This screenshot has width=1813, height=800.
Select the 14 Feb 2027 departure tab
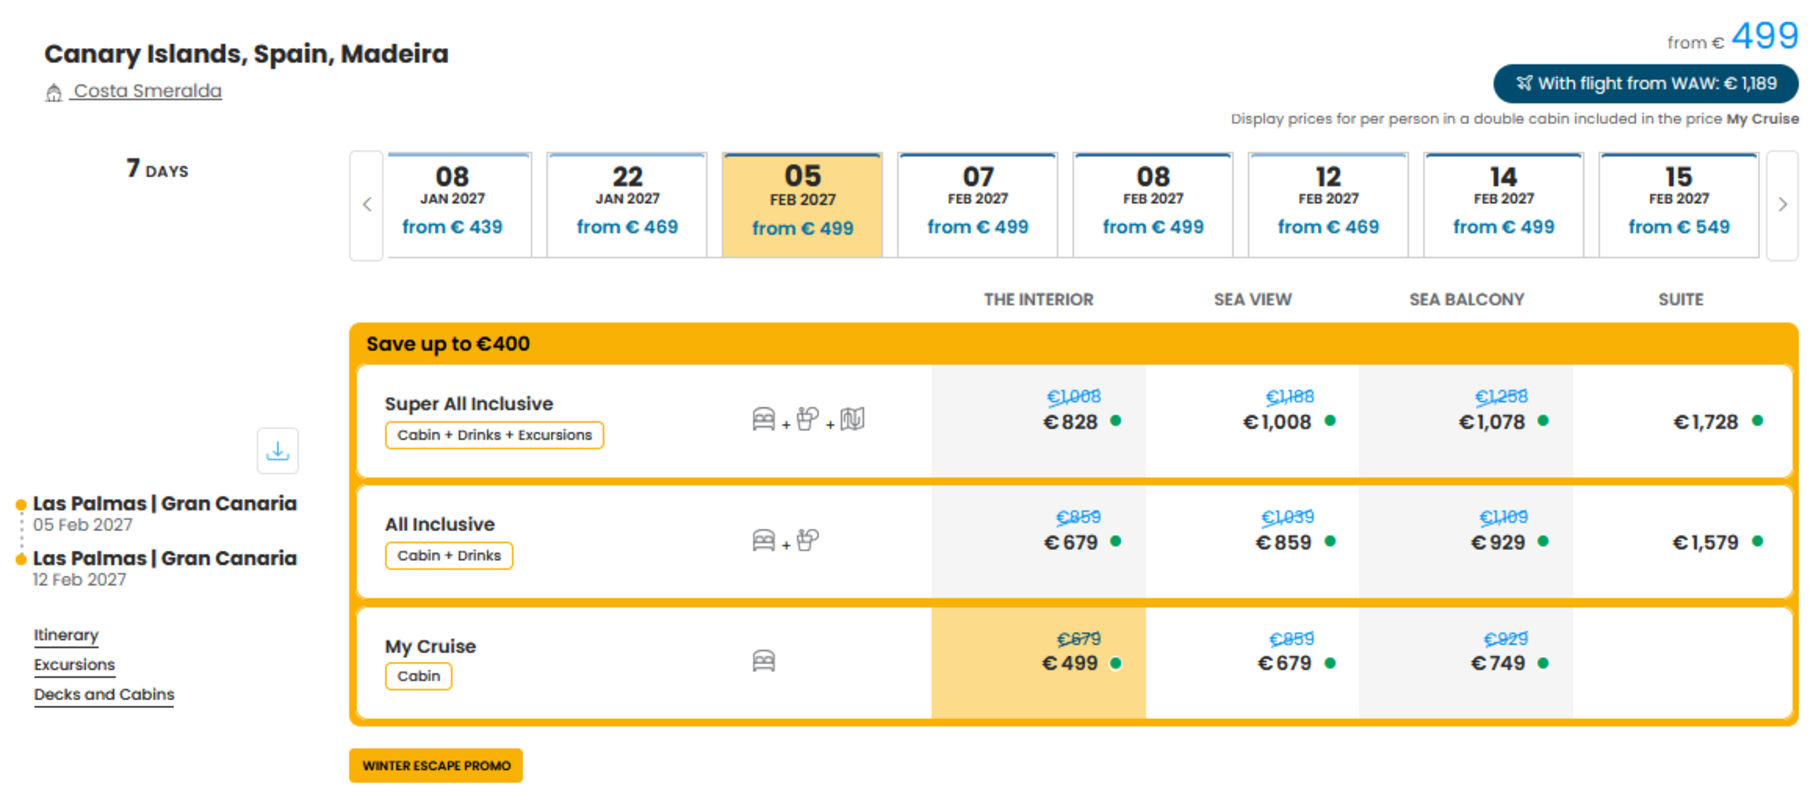(1504, 205)
